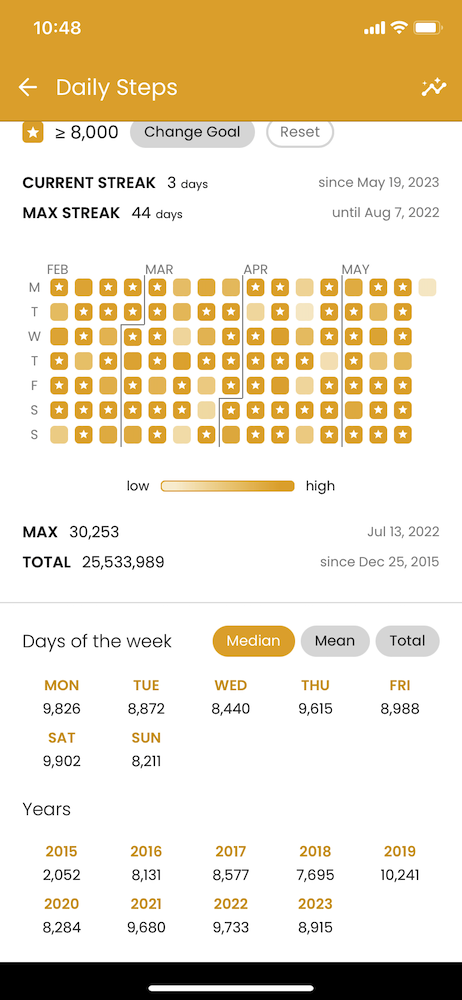462x1000 pixels.
Task: Tap the first Sunday pale cell in February
Action: (59, 435)
